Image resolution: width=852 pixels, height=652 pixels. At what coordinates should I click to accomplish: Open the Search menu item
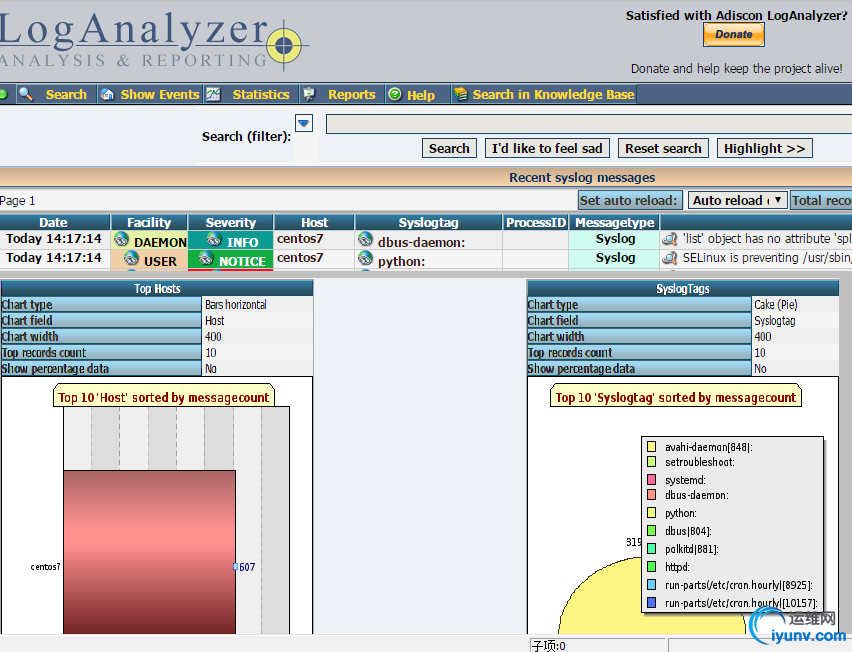coord(66,95)
